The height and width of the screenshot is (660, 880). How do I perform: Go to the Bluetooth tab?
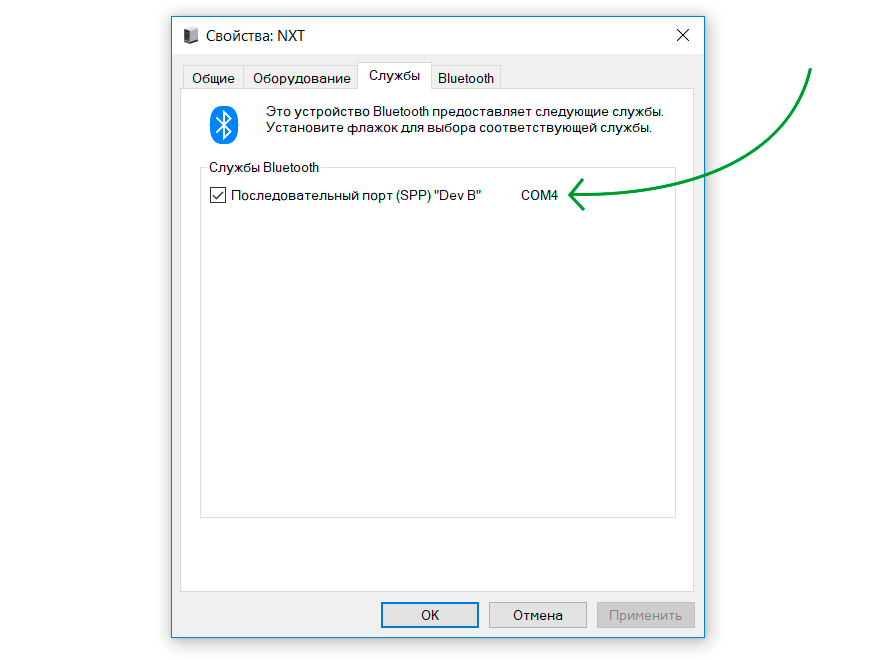(466, 78)
